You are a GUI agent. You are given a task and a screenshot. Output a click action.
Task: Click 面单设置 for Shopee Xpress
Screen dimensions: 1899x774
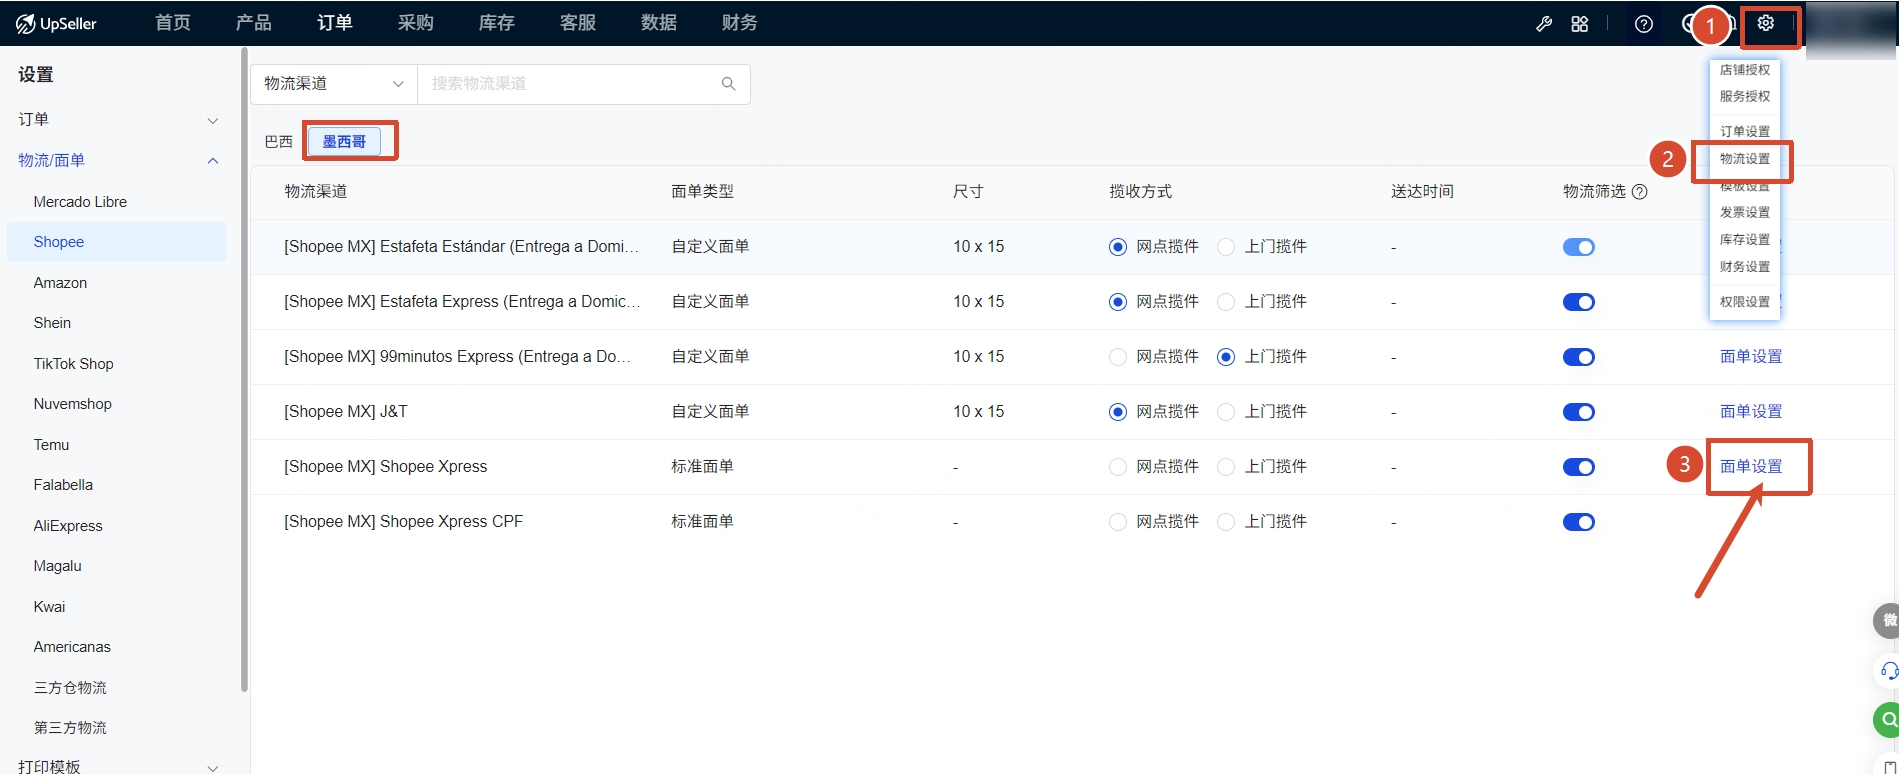pos(1751,467)
